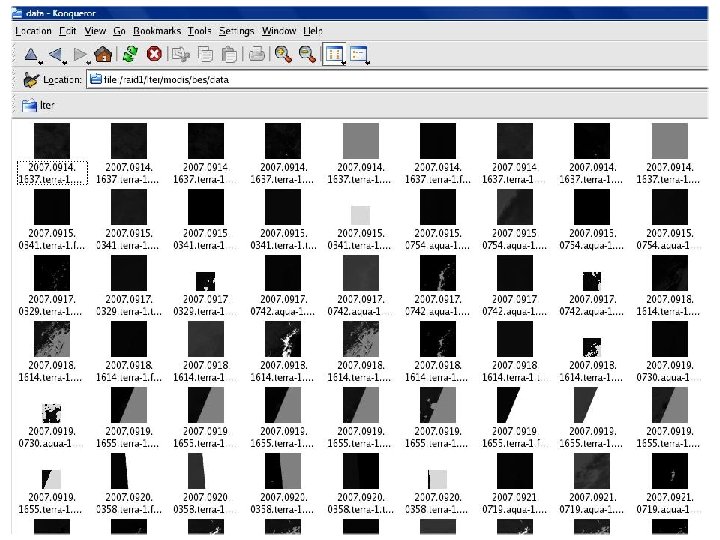Print the current view
The height and width of the screenshot is (540, 720).
[257, 55]
